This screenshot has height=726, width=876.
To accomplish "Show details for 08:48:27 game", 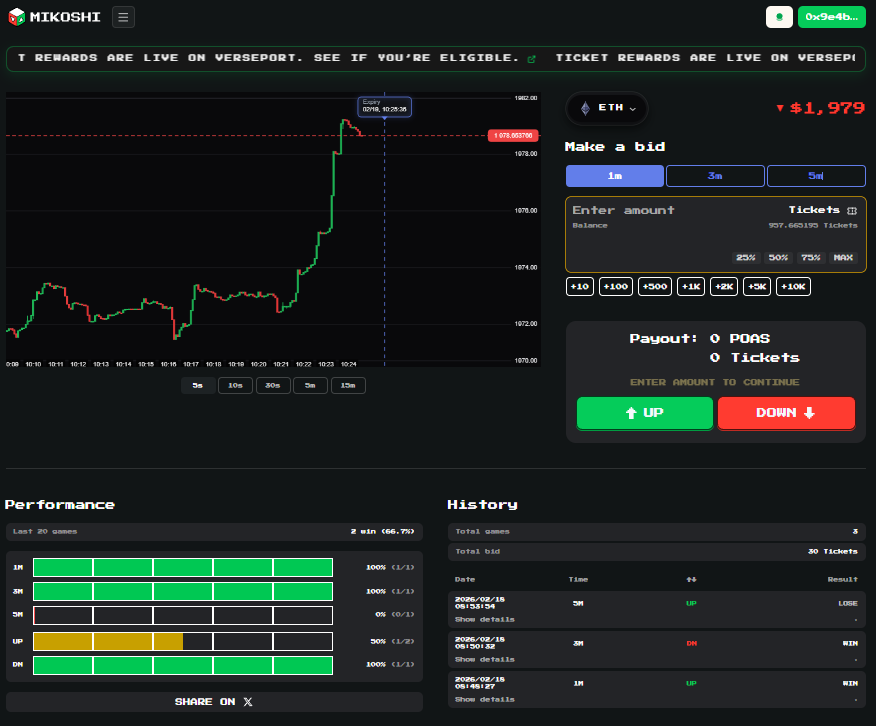I will click(484, 699).
